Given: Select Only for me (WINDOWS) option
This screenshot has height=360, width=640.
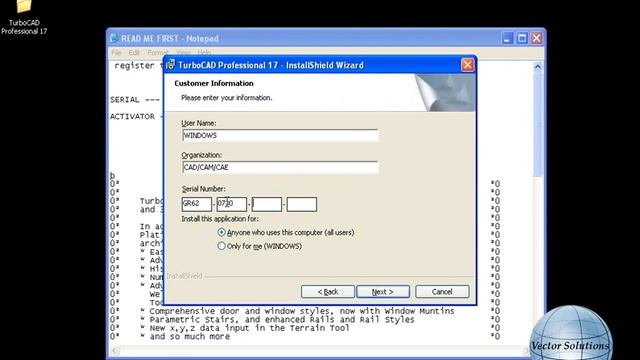Looking at the screenshot, I should (x=221, y=246).
